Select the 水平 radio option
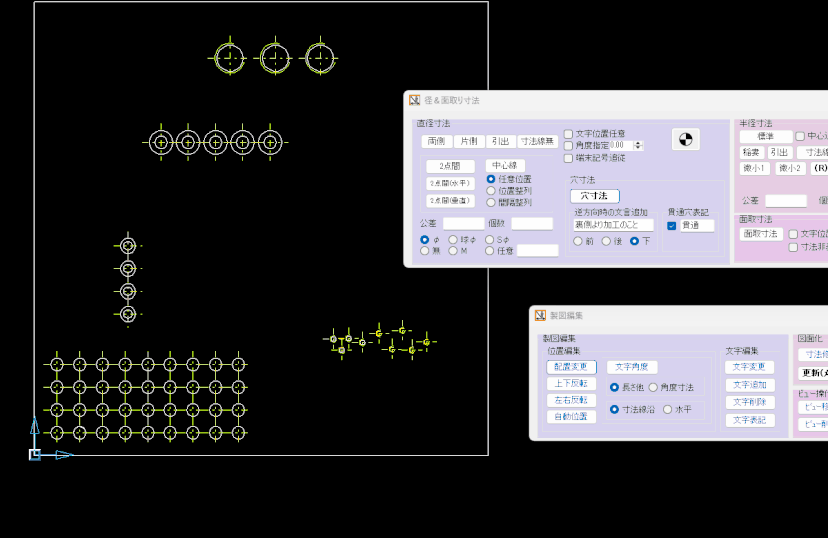828x538 pixels. pyautogui.click(x=667, y=409)
